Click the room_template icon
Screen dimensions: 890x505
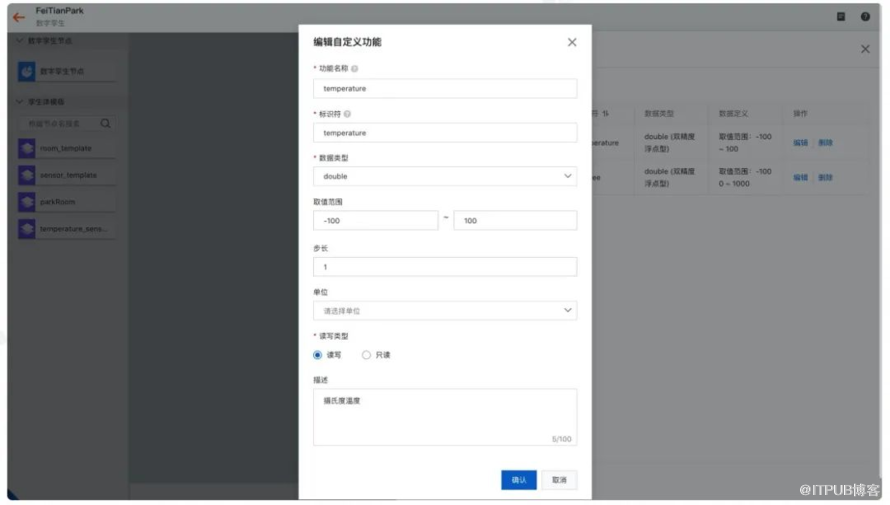[x=26, y=148]
